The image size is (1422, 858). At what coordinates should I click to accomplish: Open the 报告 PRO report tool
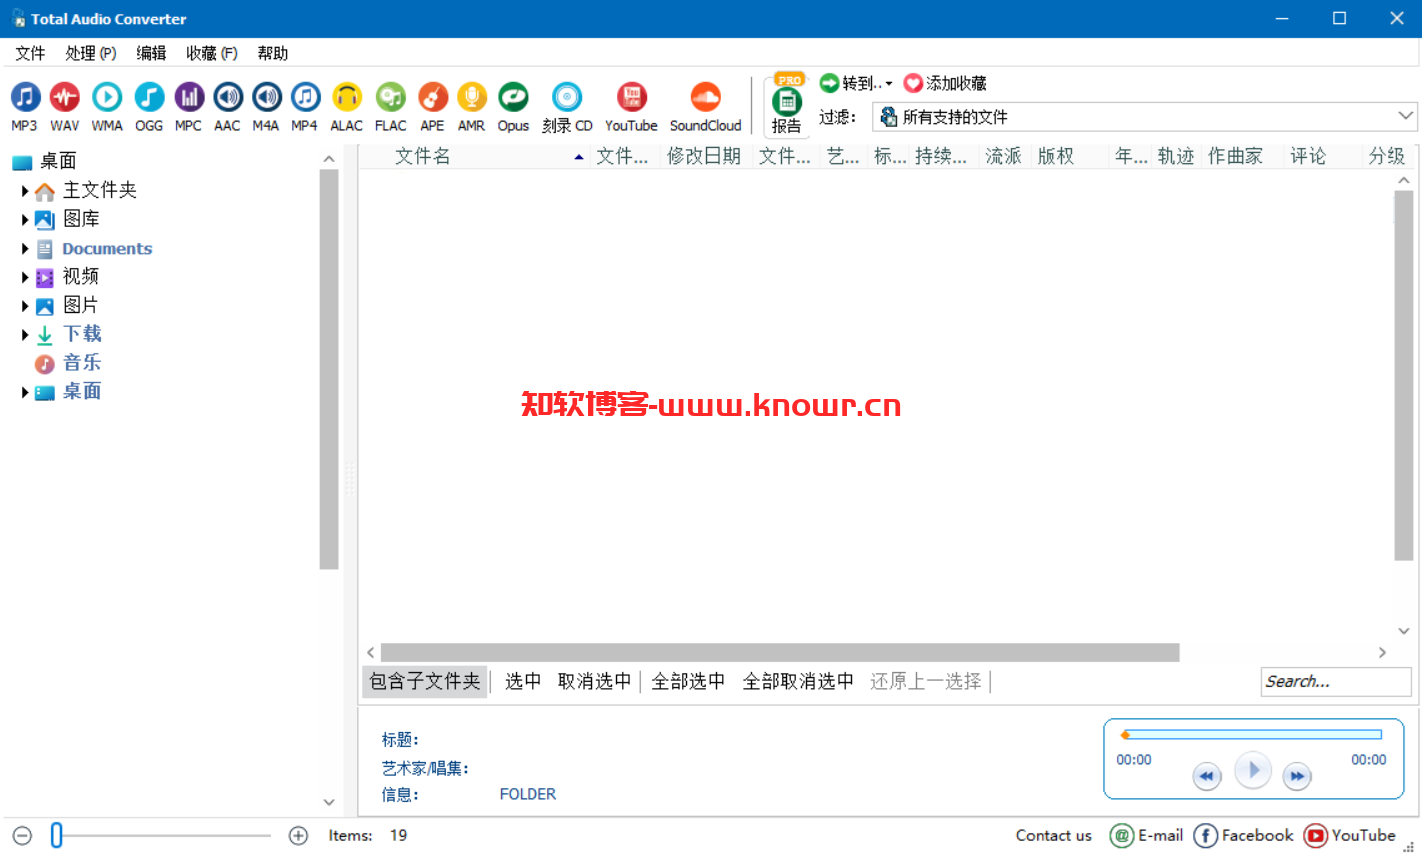787,105
